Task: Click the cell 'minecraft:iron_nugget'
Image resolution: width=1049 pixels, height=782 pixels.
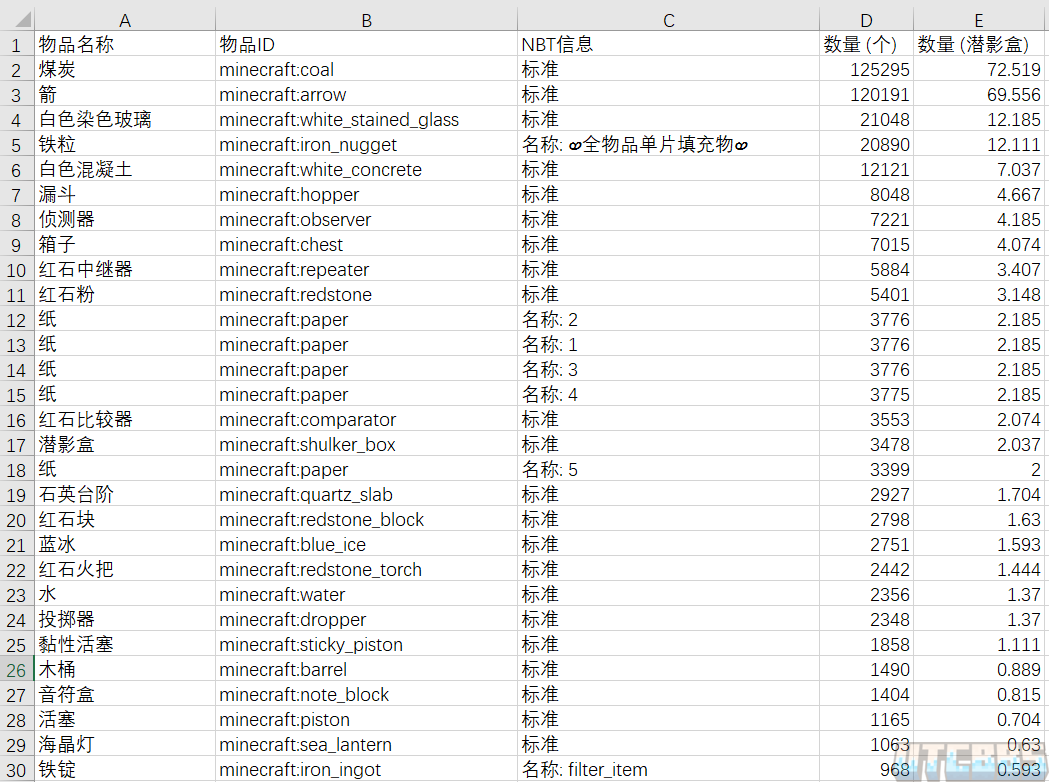Action: tap(366, 144)
